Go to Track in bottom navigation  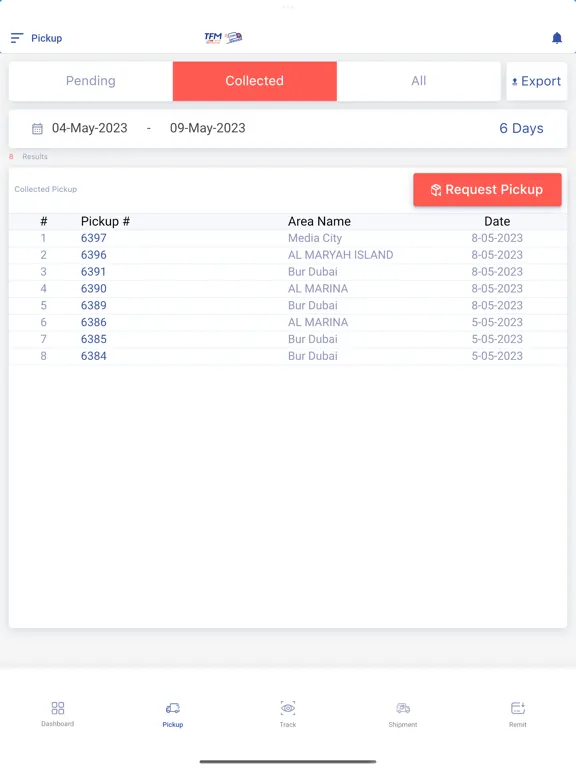pos(288,715)
